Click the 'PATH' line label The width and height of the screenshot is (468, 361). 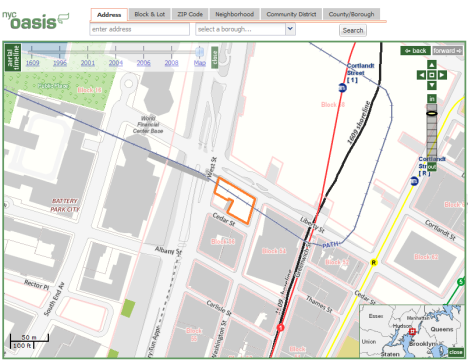(330, 245)
